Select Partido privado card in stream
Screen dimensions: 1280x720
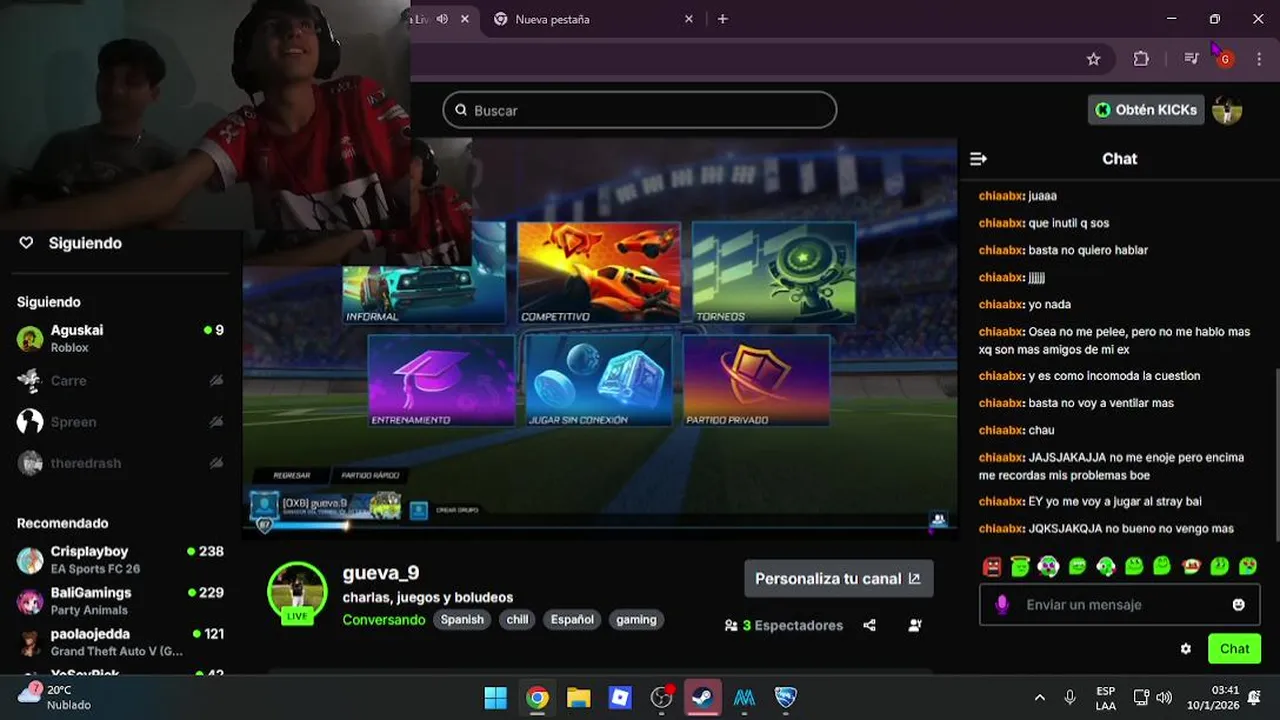(x=756, y=381)
